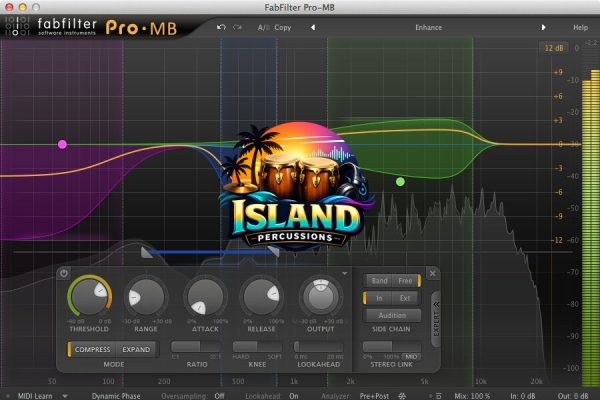The height and width of the screenshot is (400, 600).
Task: Click the blue frequency range bar
Action: tap(210, 252)
